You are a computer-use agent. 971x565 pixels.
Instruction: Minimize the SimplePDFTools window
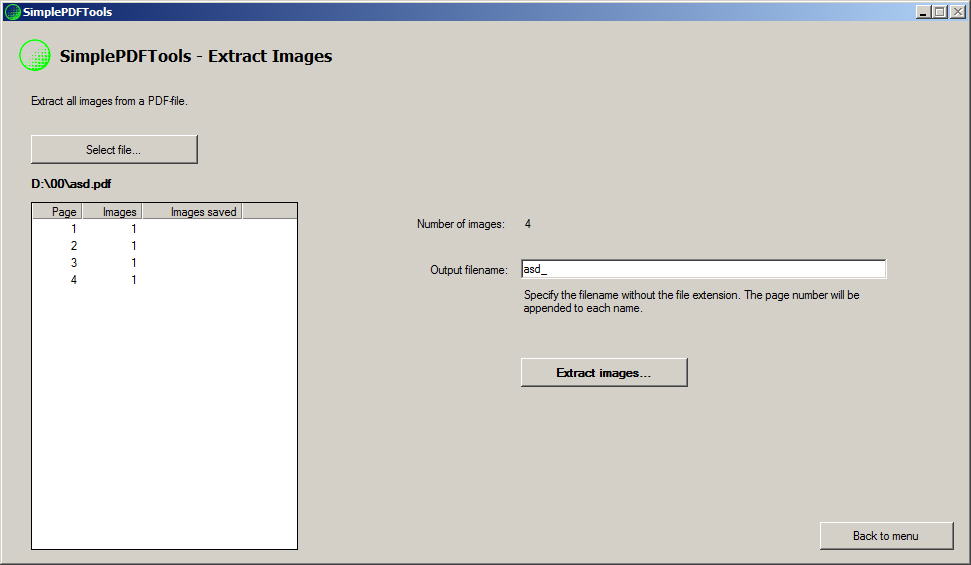[923, 12]
